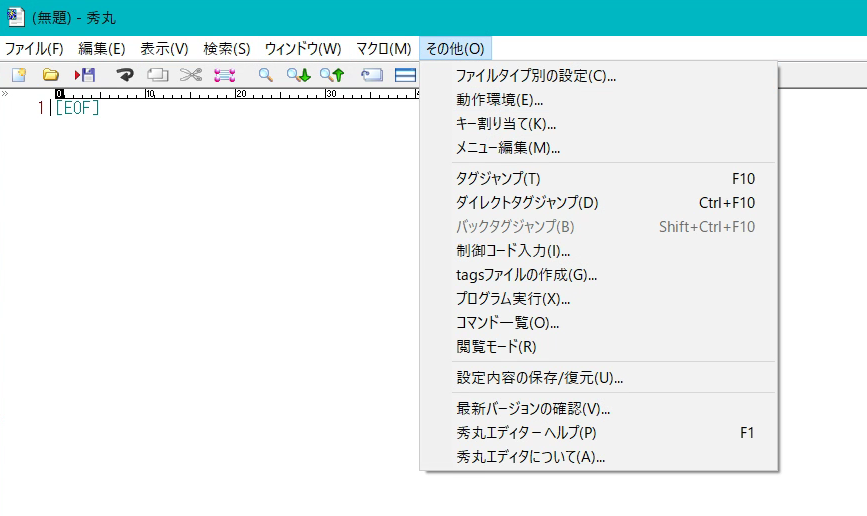Click the Hidemaru app icon in title bar
The width and height of the screenshot is (867, 516).
pyautogui.click(x=15, y=17)
